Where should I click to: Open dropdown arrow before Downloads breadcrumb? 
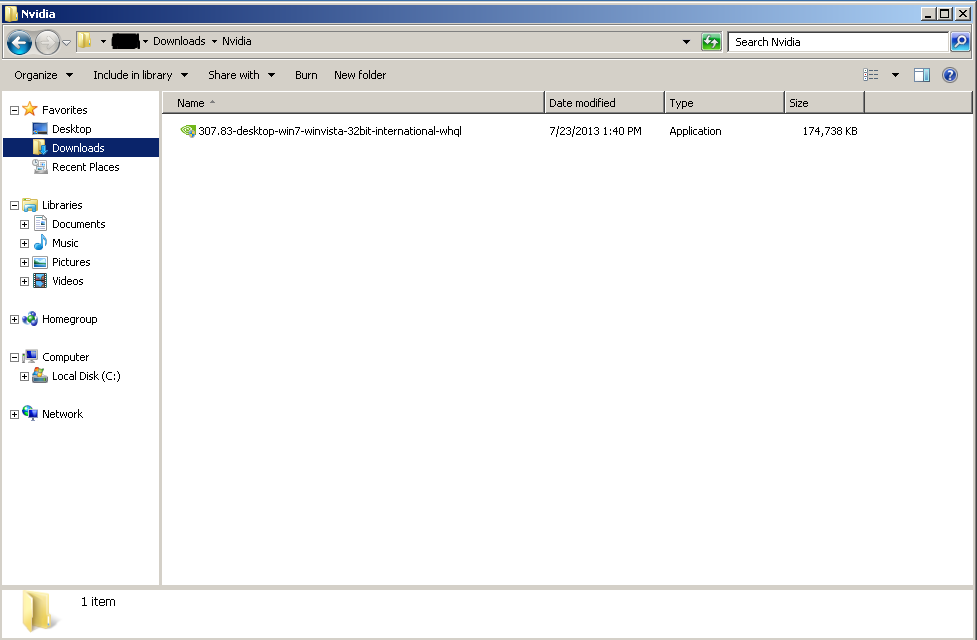tap(145, 41)
